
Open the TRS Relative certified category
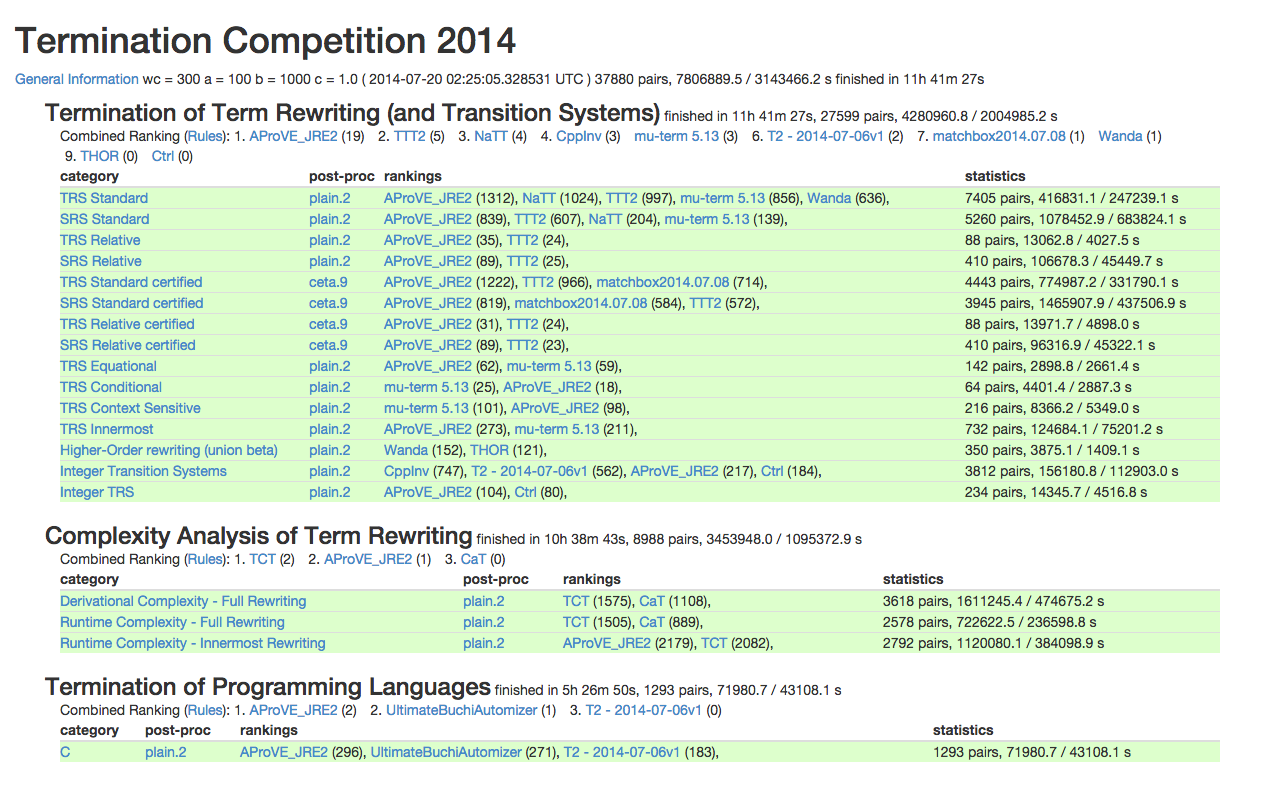(x=127, y=324)
